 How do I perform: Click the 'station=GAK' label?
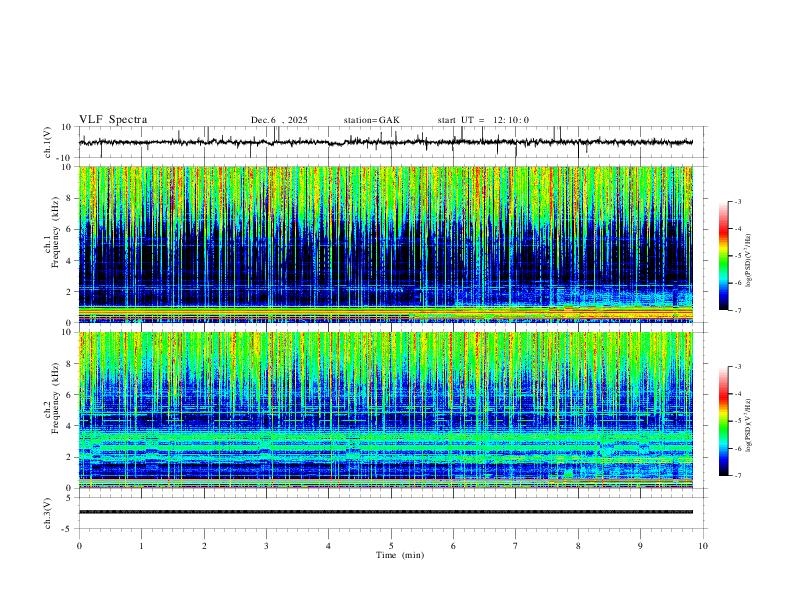[x=371, y=120]
